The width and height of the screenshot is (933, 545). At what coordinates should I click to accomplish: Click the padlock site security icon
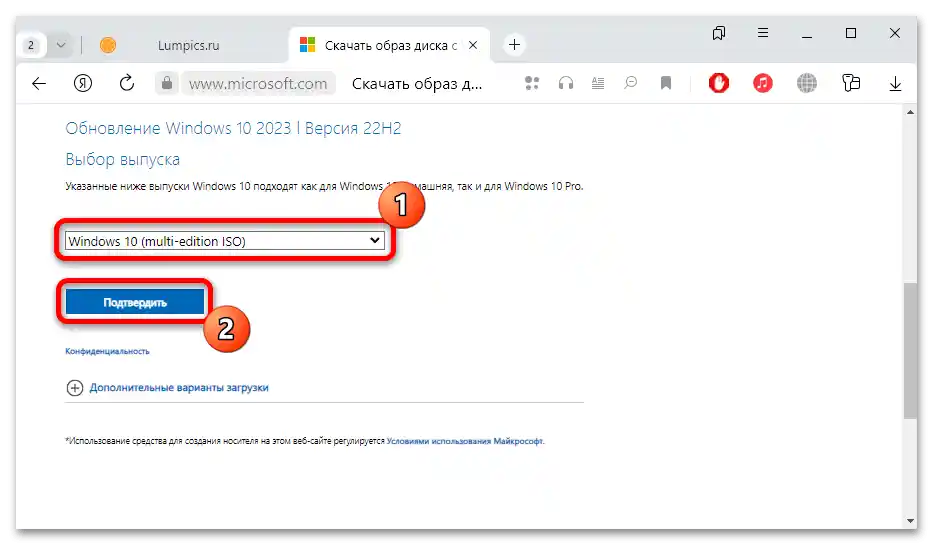(x=167, y=83)
